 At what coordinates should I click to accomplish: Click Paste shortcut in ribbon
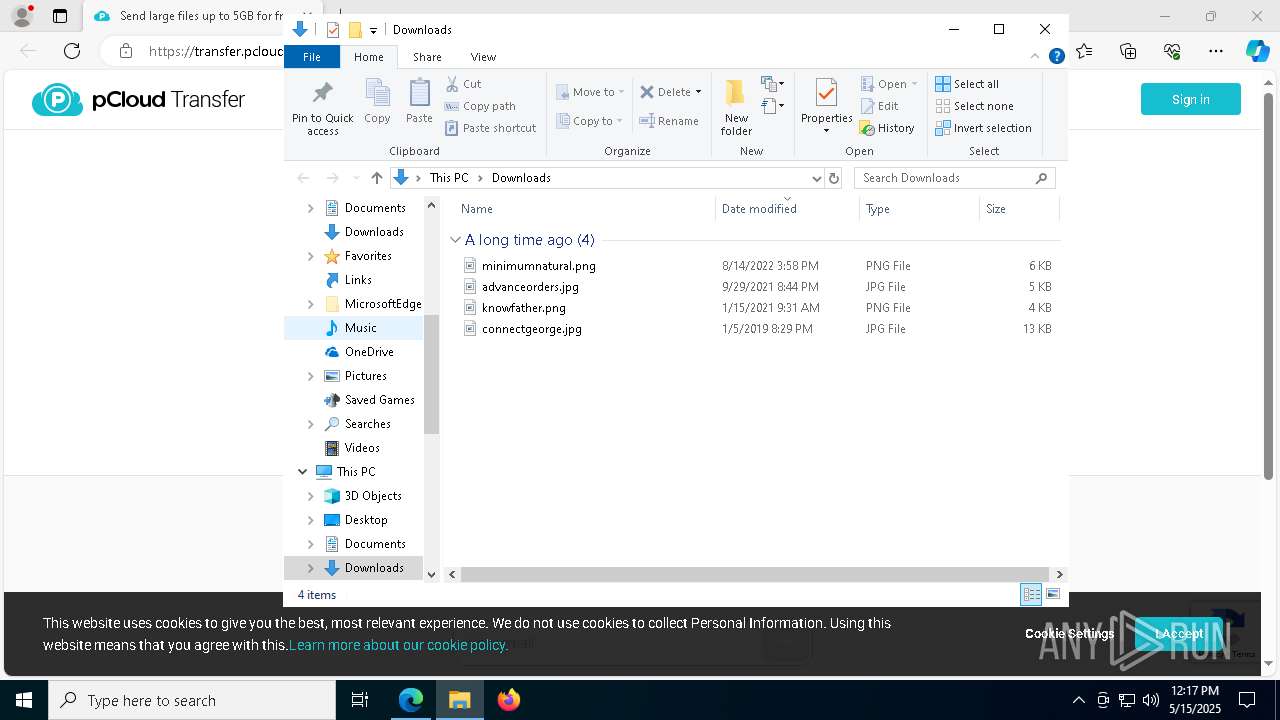point(490,128)
